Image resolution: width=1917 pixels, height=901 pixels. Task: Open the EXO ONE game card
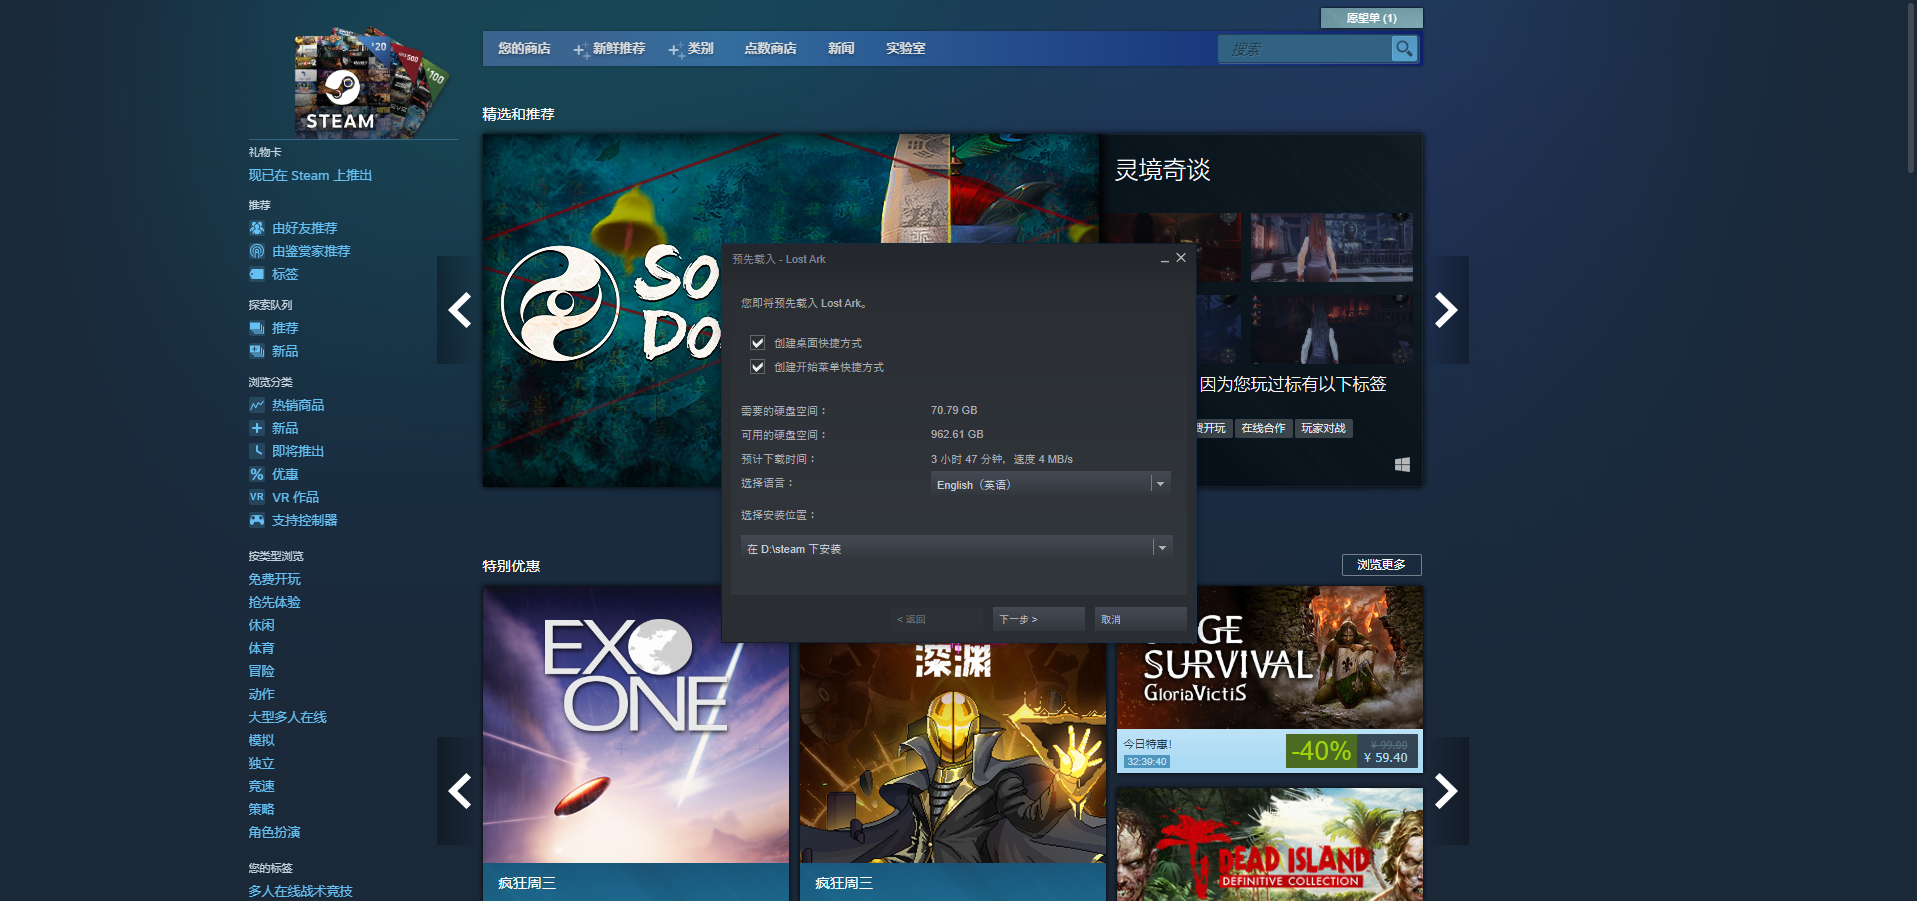636,743
